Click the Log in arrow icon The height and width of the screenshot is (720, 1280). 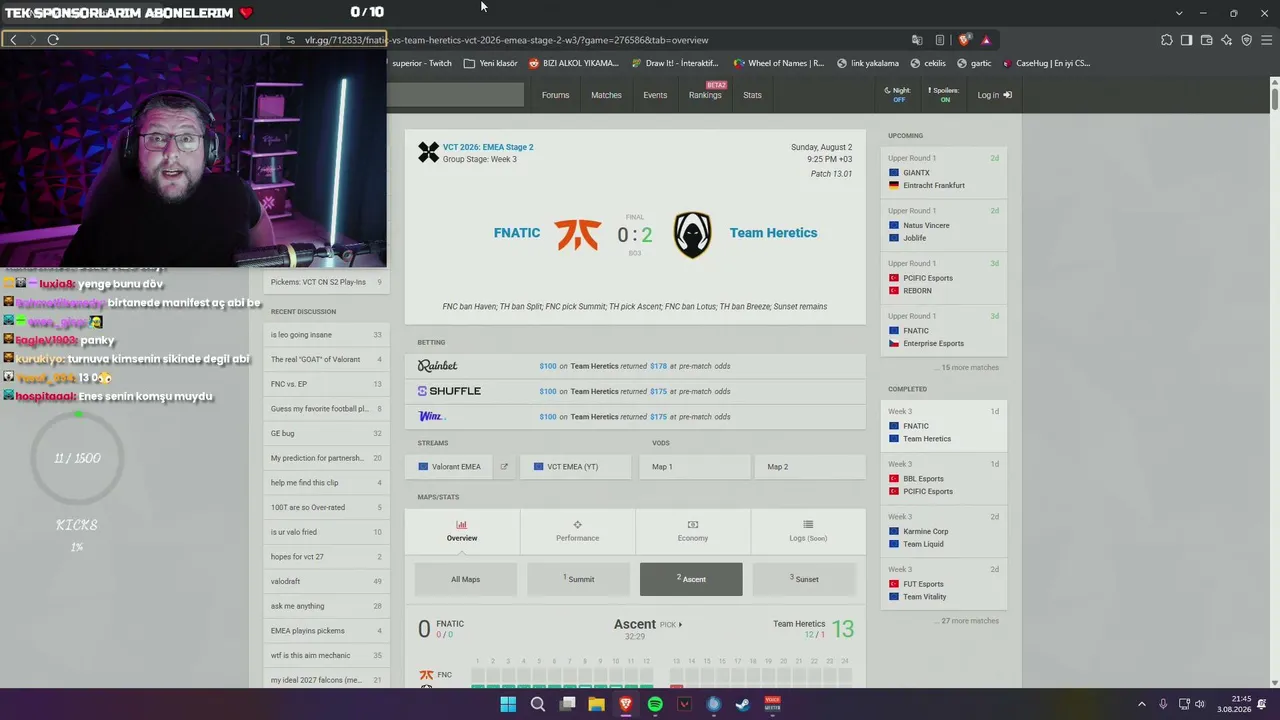(1007, 95)
